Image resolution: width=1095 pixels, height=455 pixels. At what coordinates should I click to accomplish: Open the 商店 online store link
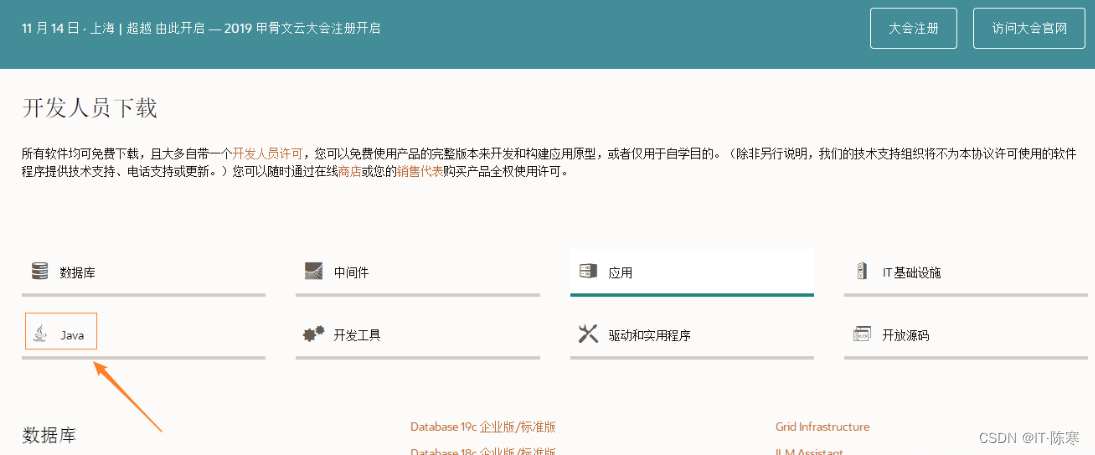point(349,171)
